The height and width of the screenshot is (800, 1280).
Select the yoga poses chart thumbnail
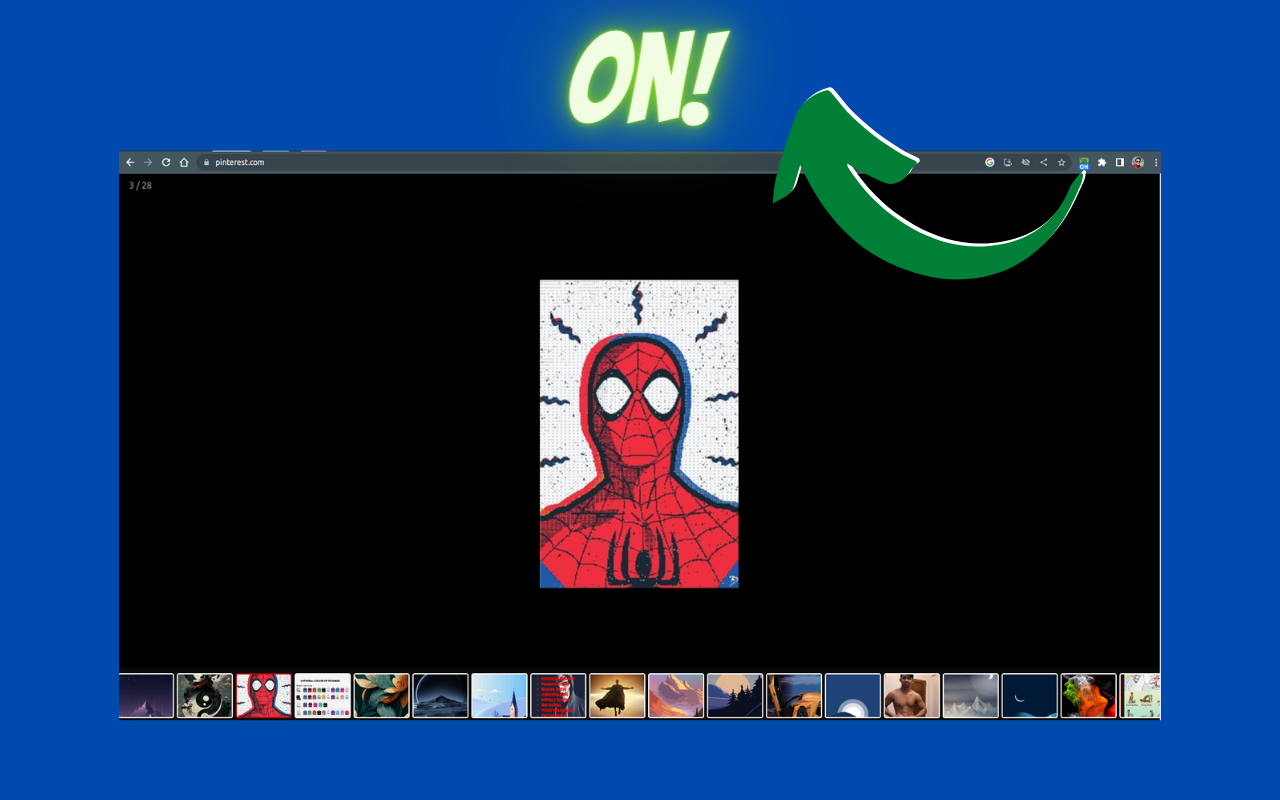point(1141,695)
